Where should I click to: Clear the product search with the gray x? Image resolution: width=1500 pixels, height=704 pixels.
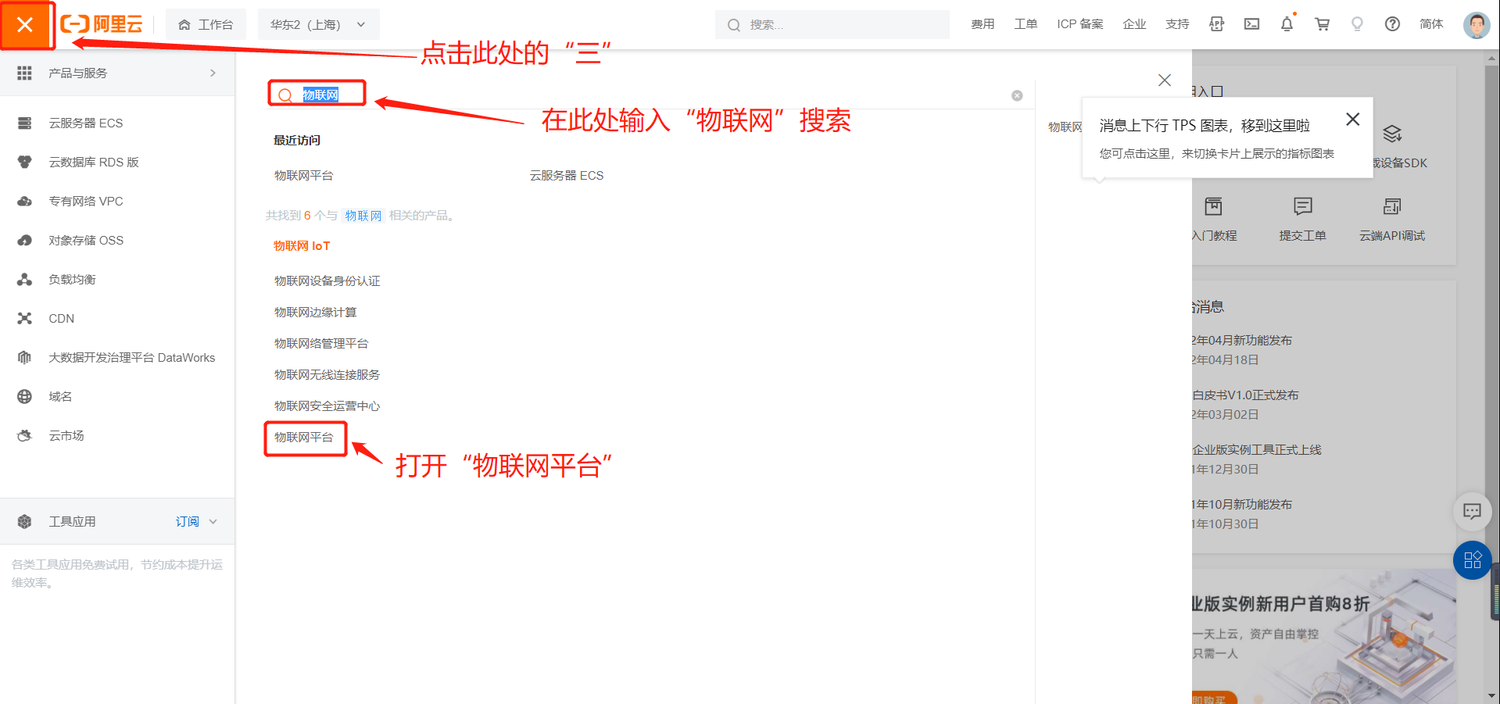(1017, 96)
